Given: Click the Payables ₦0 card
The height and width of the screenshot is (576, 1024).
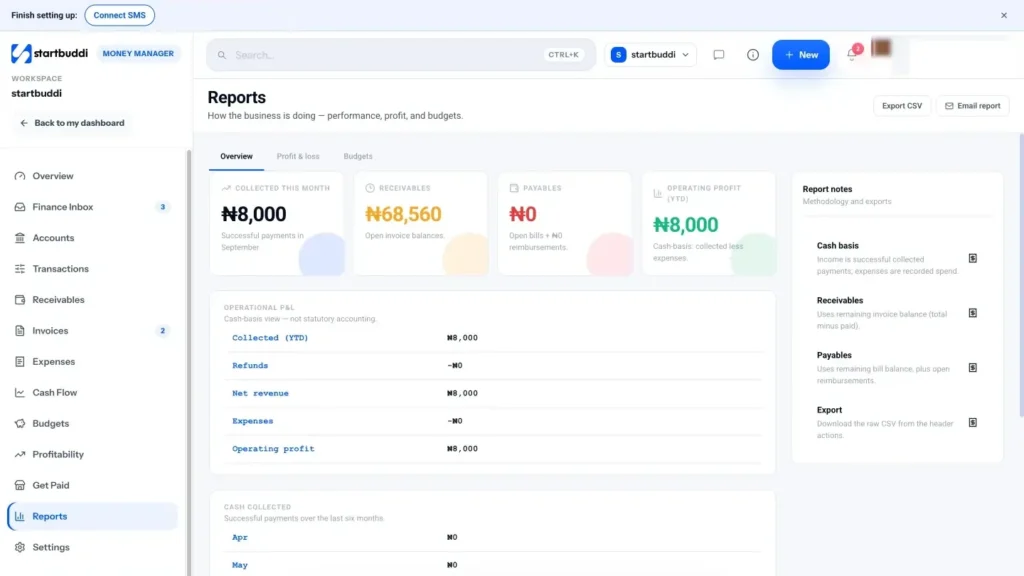Looking at the screenshot, I should 565,223.
